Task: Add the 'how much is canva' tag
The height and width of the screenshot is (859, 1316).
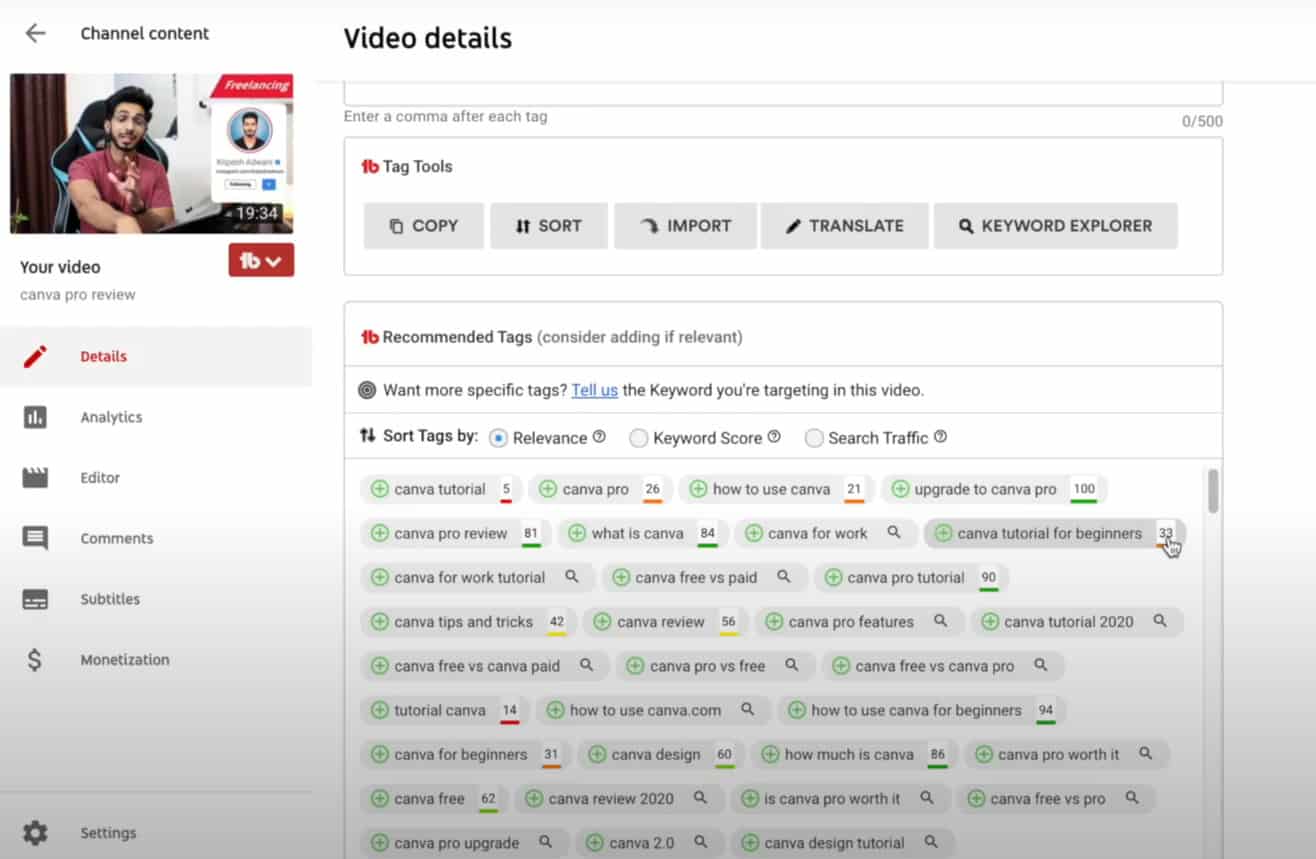Action: [770, 754]
